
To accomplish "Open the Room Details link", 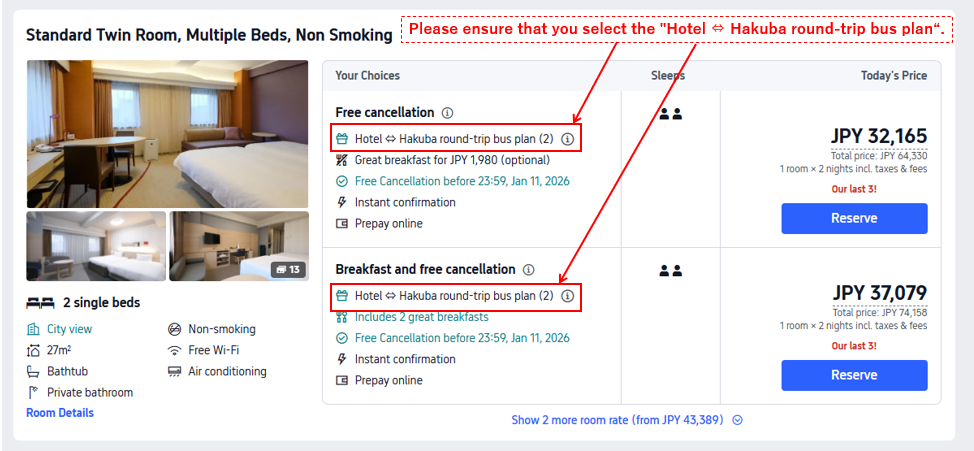I will click(60, 413).
